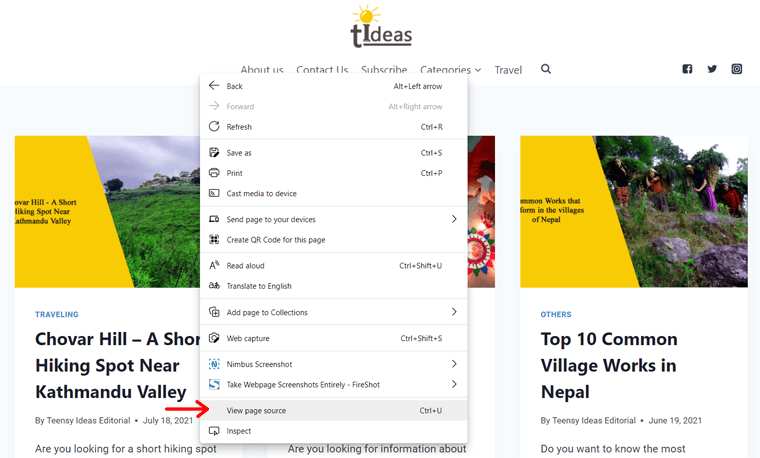Click the Print printer icon
This screenshot has height=458, width=760.
(214, 173)
